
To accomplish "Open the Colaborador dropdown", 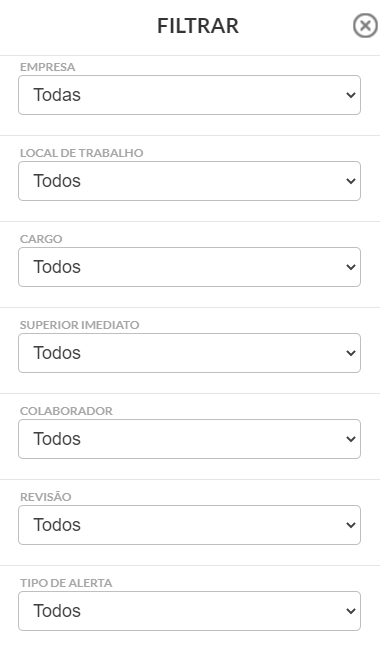I will [x=190, y=439].
